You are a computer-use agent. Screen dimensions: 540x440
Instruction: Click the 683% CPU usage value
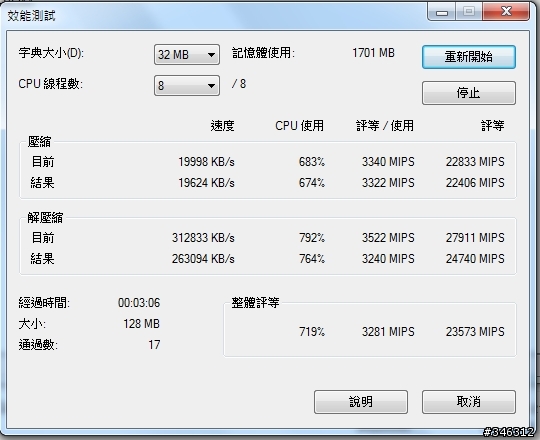click(312, 161)
